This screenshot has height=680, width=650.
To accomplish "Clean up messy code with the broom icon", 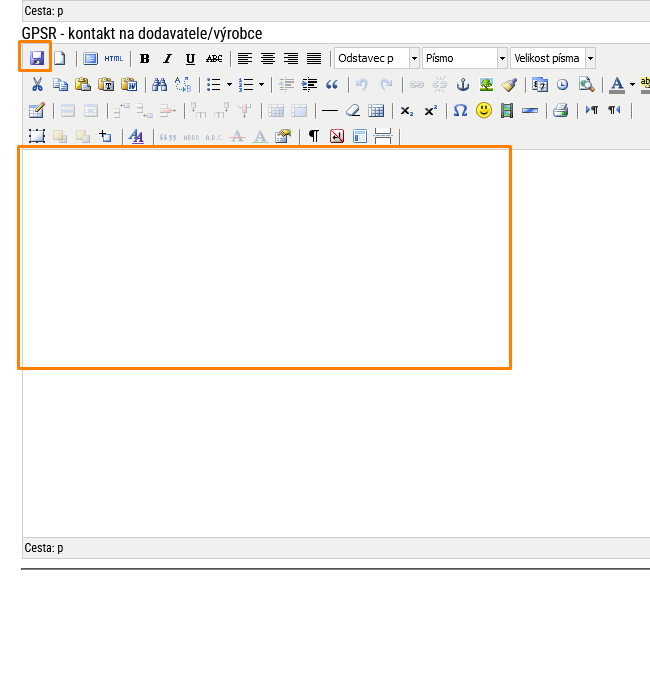I will [x=509, y=84].
